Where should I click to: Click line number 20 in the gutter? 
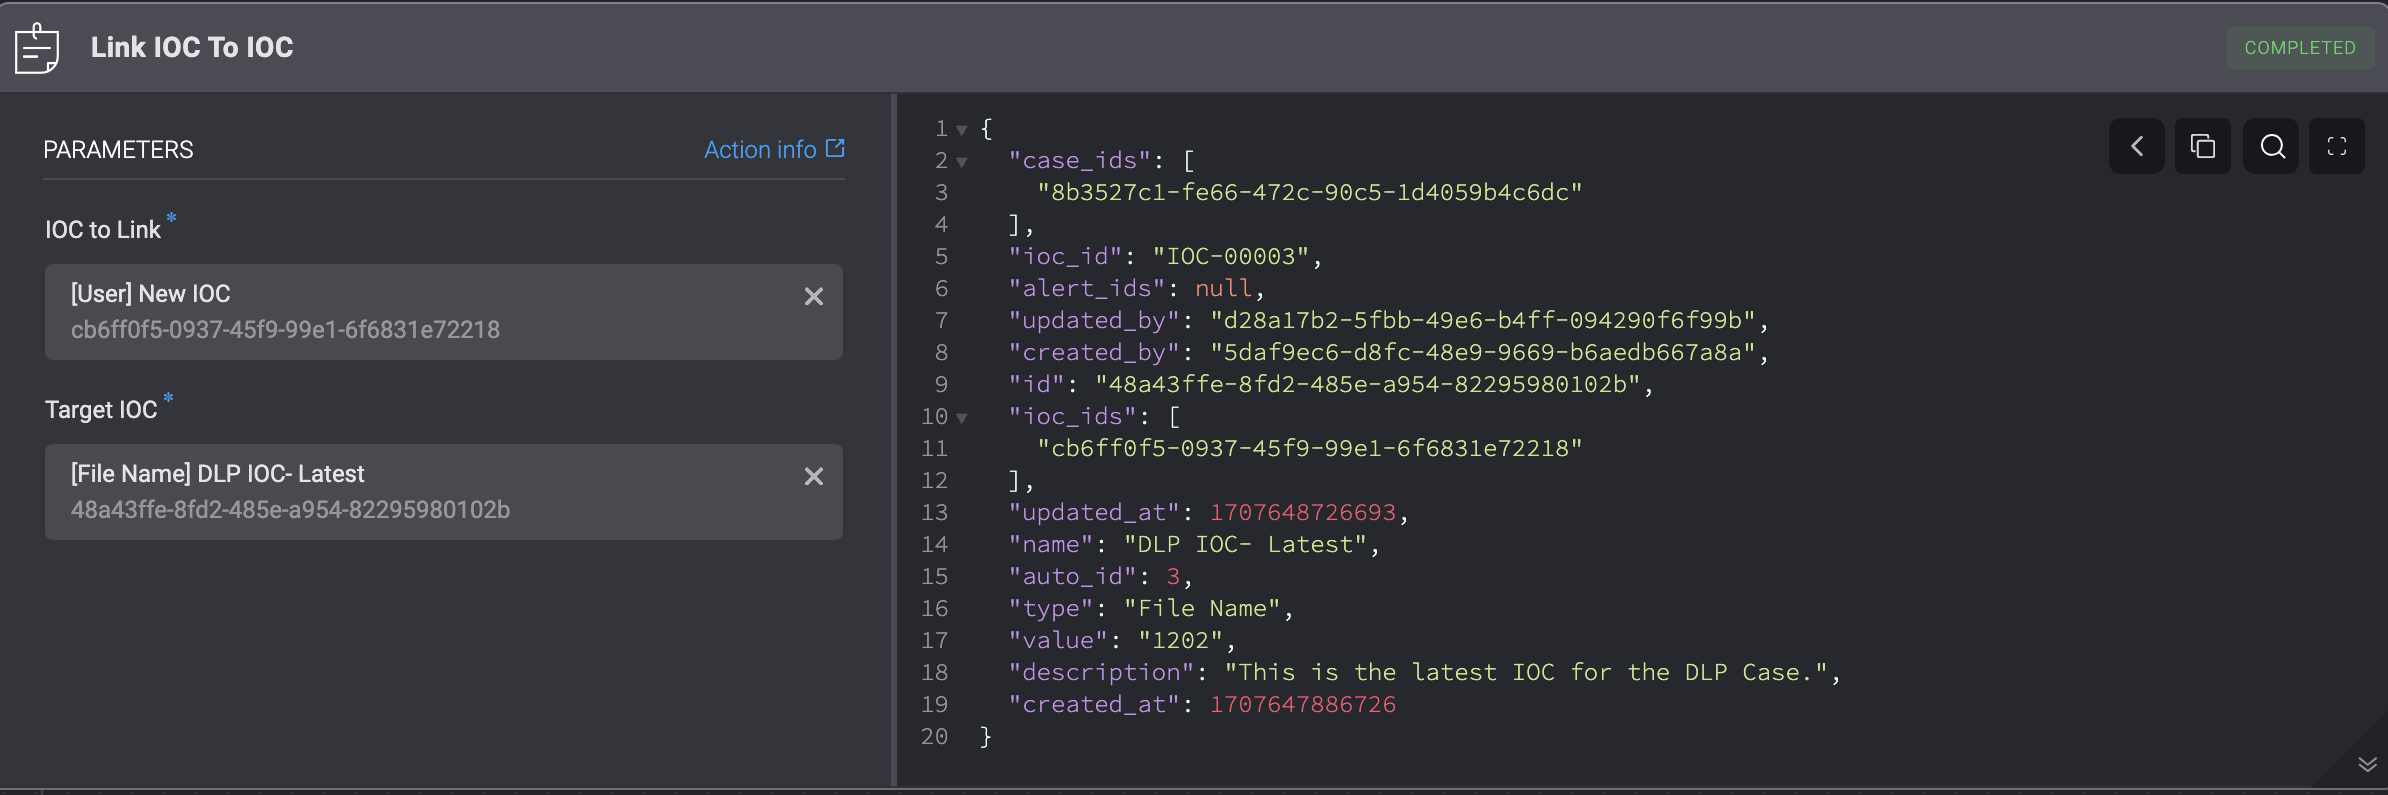click(934, 736)
